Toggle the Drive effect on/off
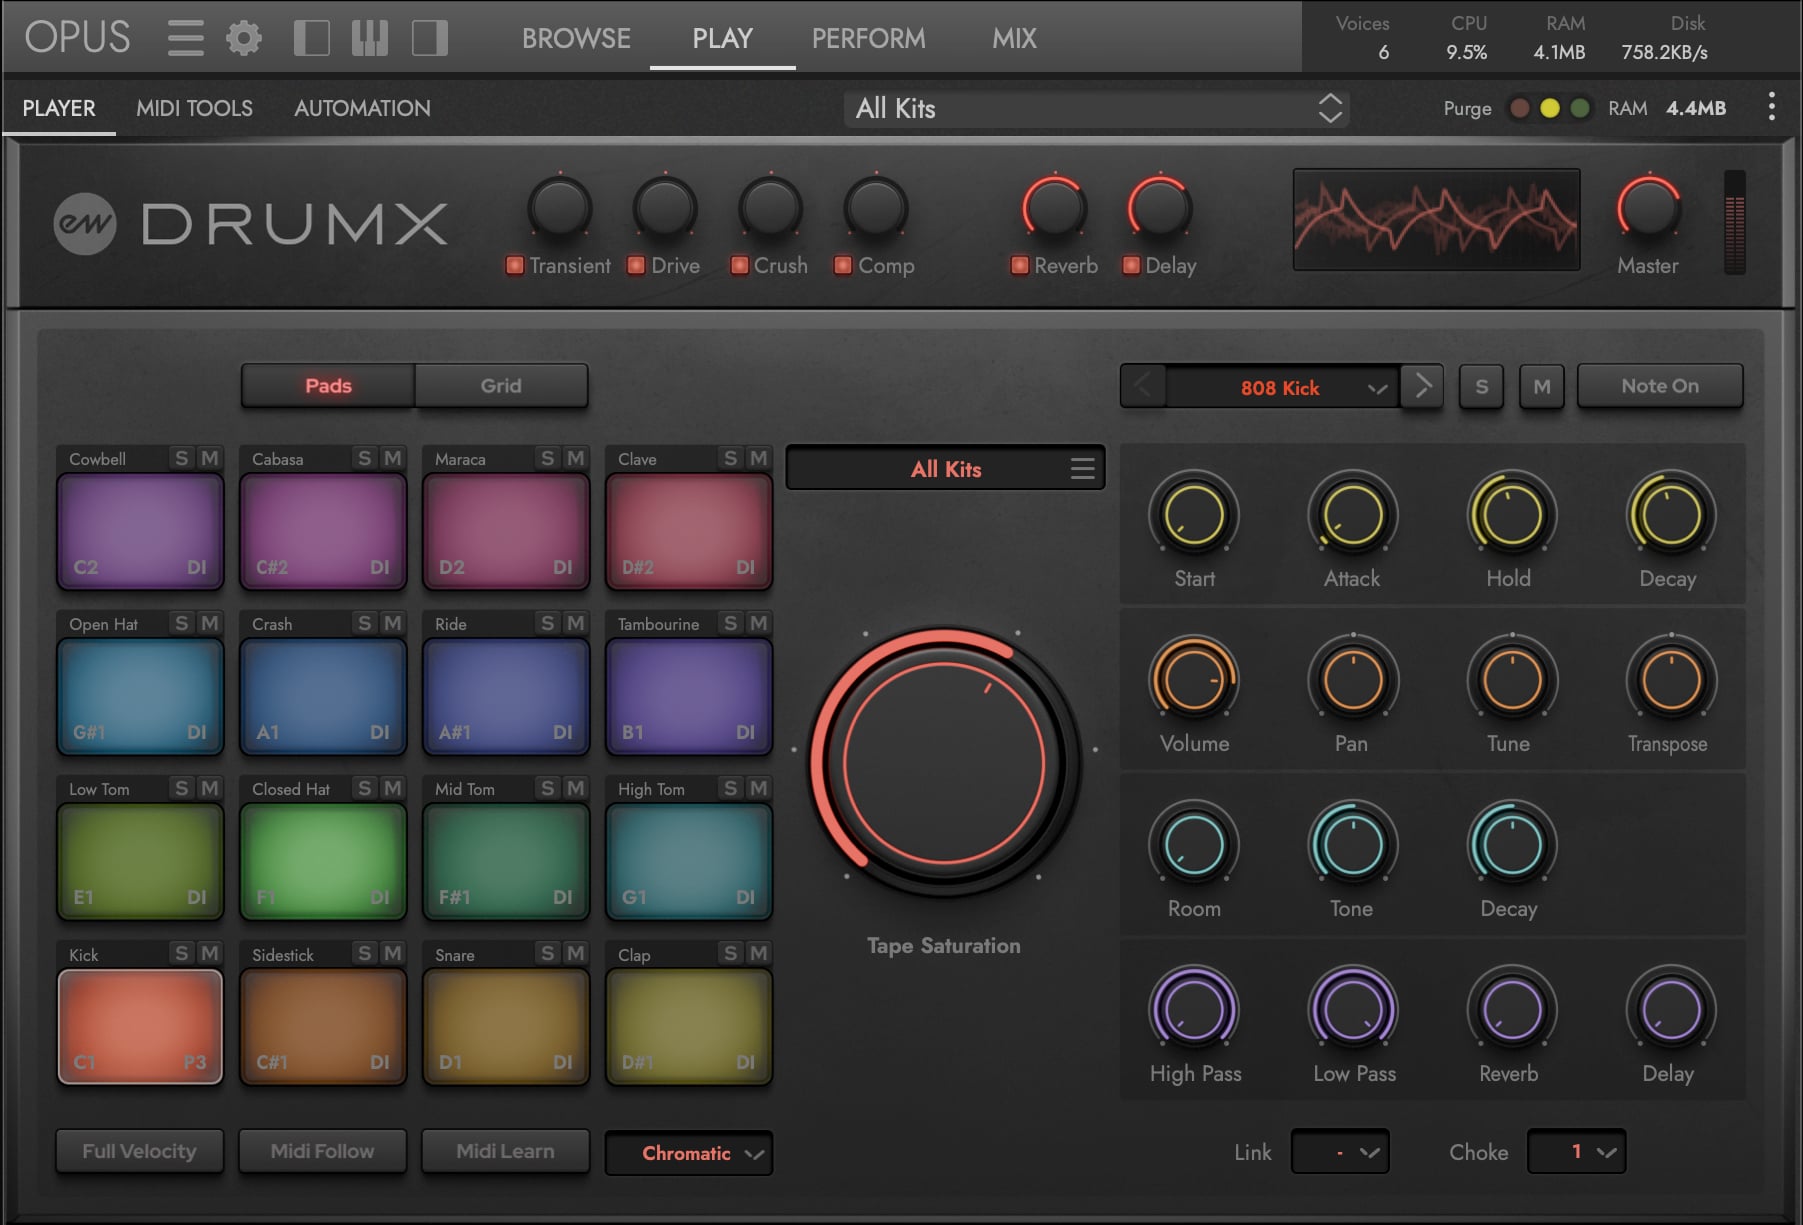Screen dimensions: 1803x1225 point(636,265)
